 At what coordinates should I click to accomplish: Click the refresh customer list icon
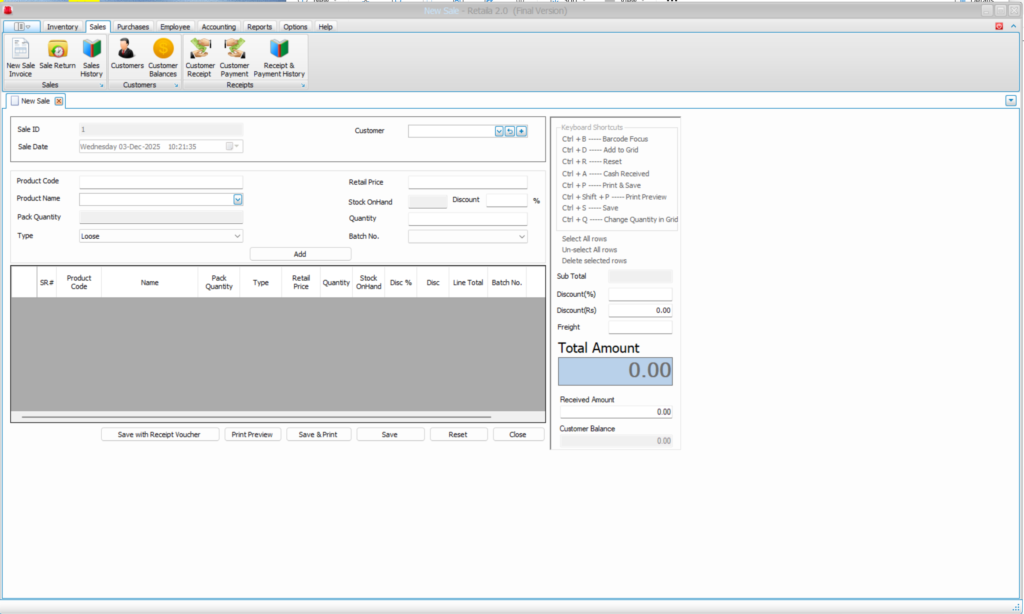tap(510, 131)
